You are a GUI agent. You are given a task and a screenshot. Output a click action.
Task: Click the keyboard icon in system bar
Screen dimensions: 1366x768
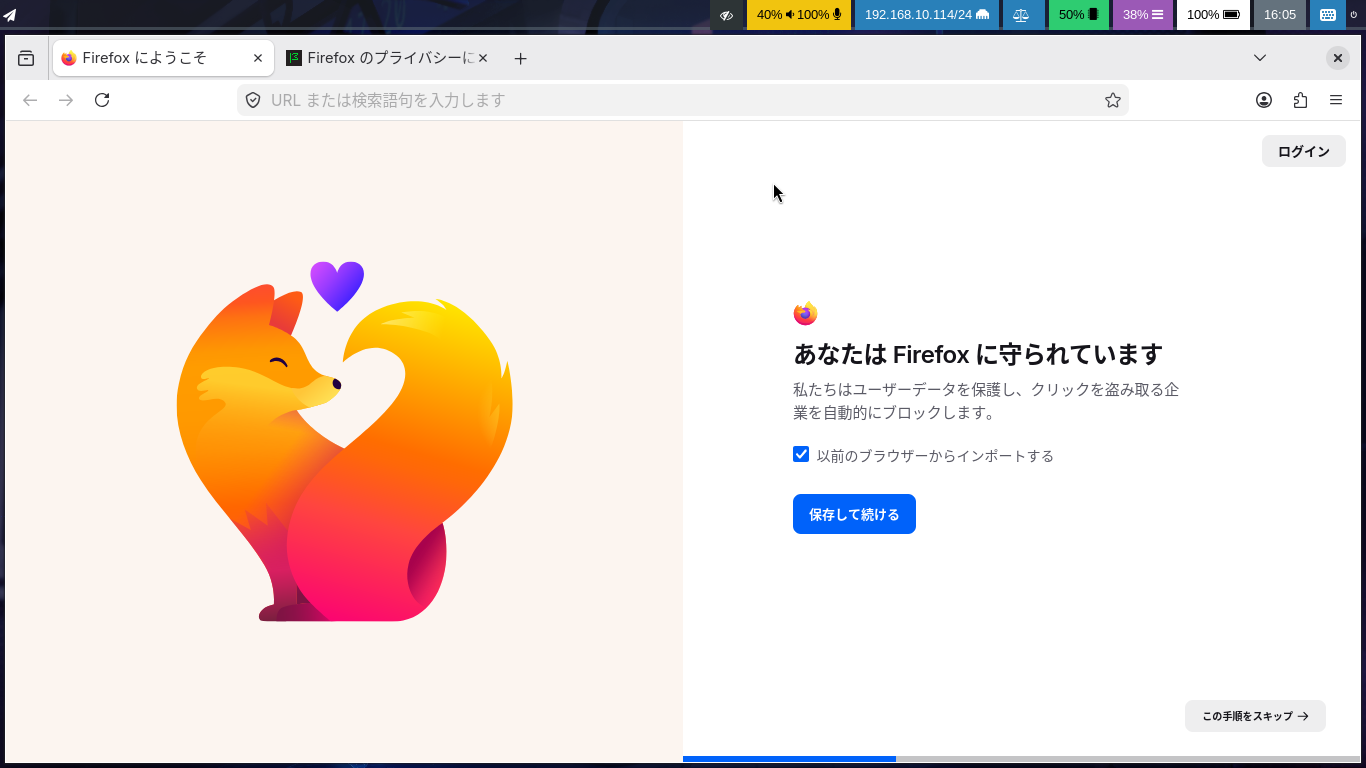[x=1327, y=15]
